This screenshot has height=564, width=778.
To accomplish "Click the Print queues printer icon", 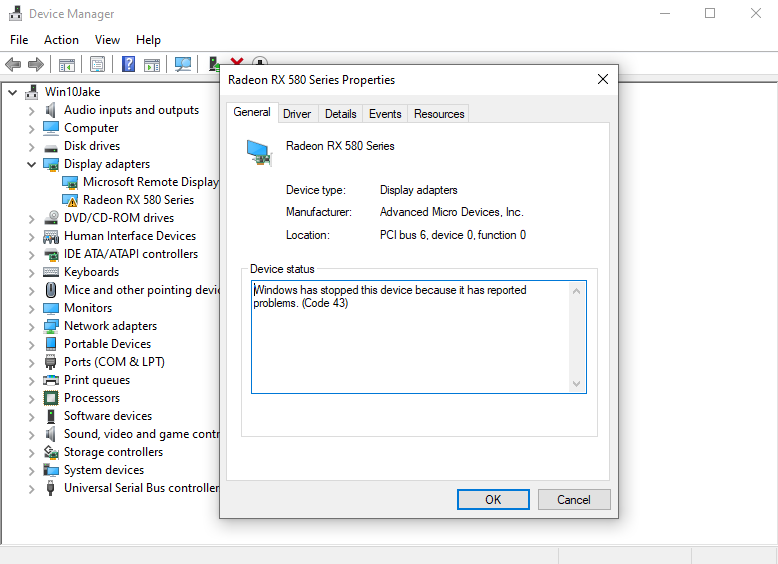I will tap(51, 380).
